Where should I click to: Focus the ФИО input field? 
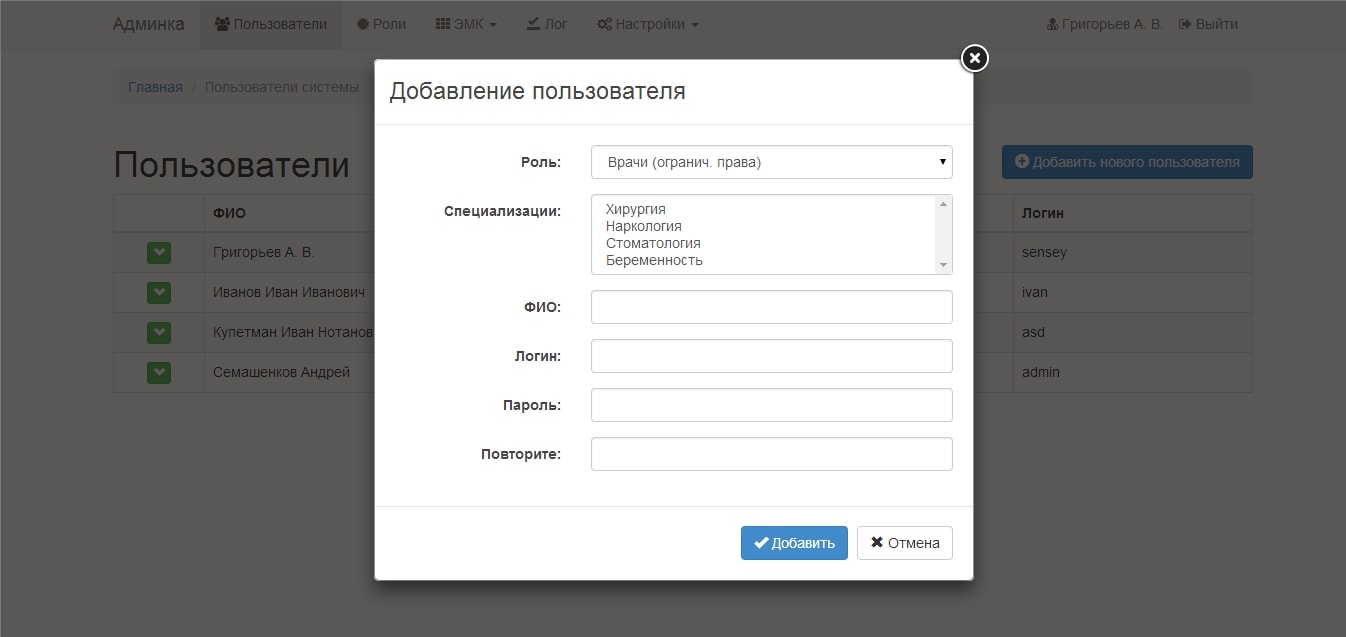[x=771, y=307]
